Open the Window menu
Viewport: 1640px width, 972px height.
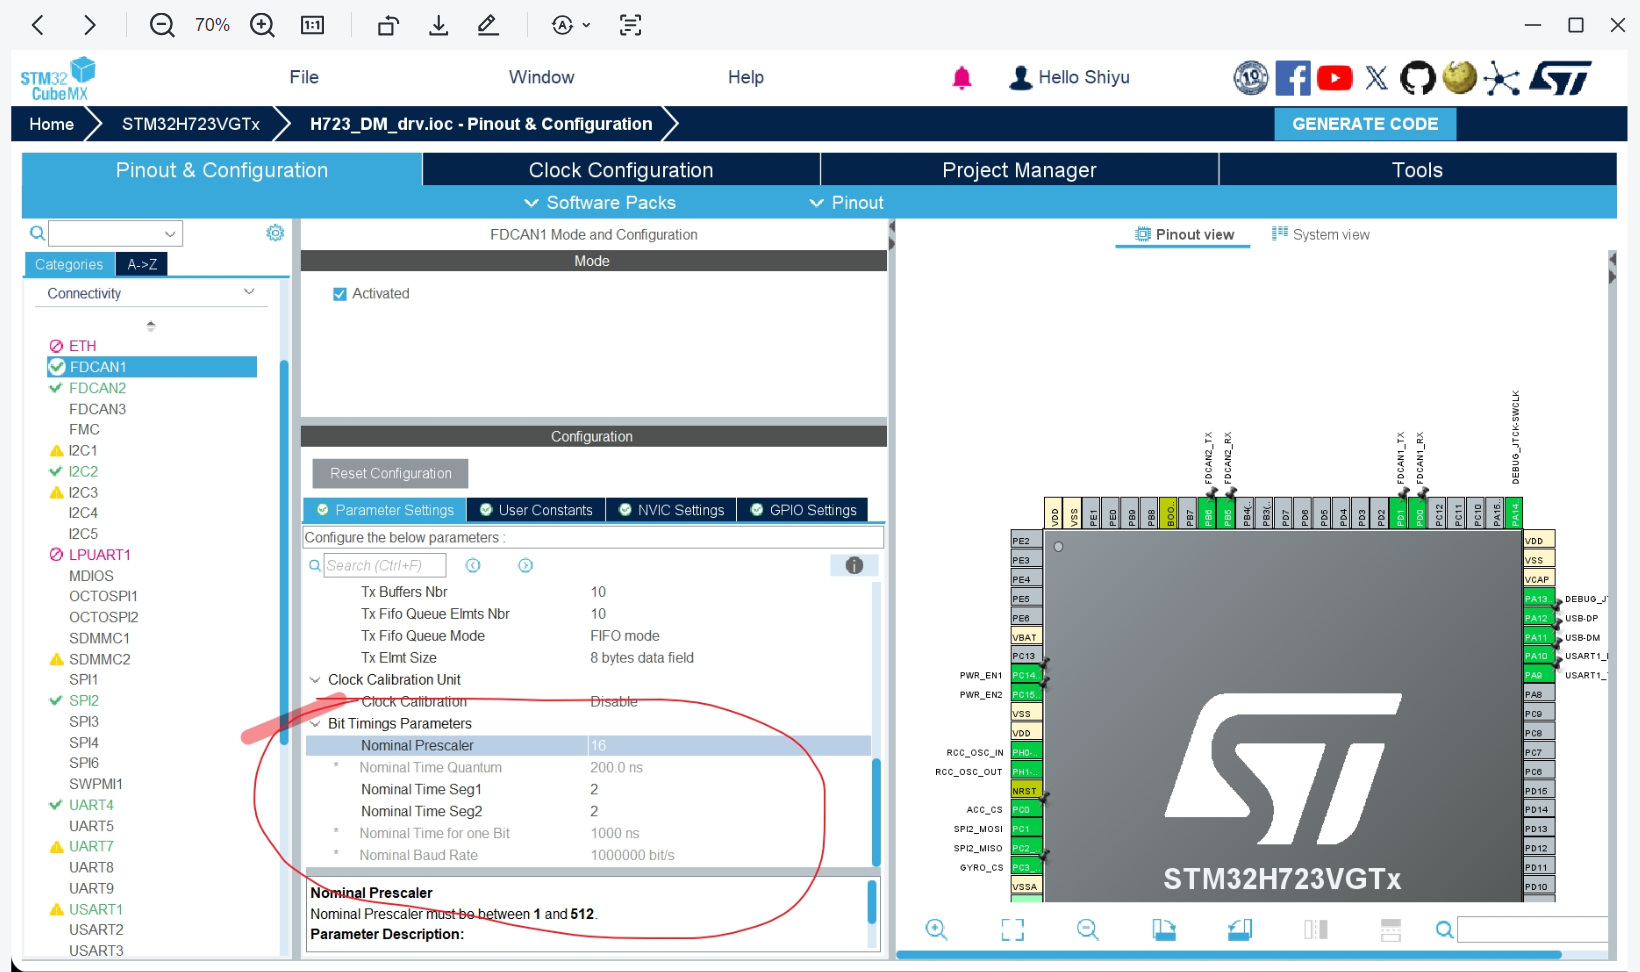point(541,77)
